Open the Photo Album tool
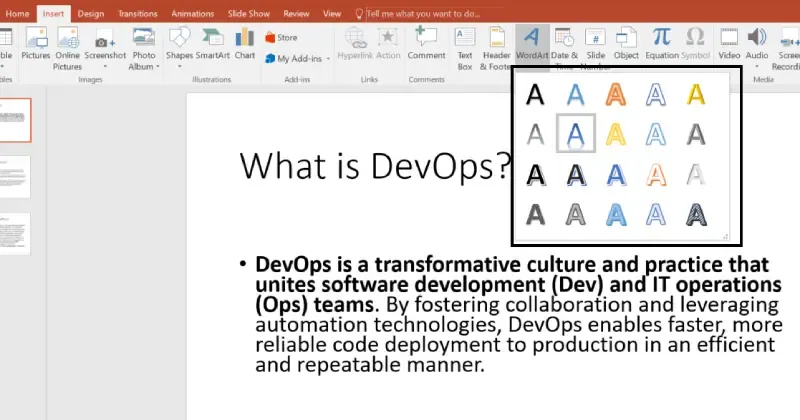800x420 pixels. pyautogui.click(x=144, y=48)
